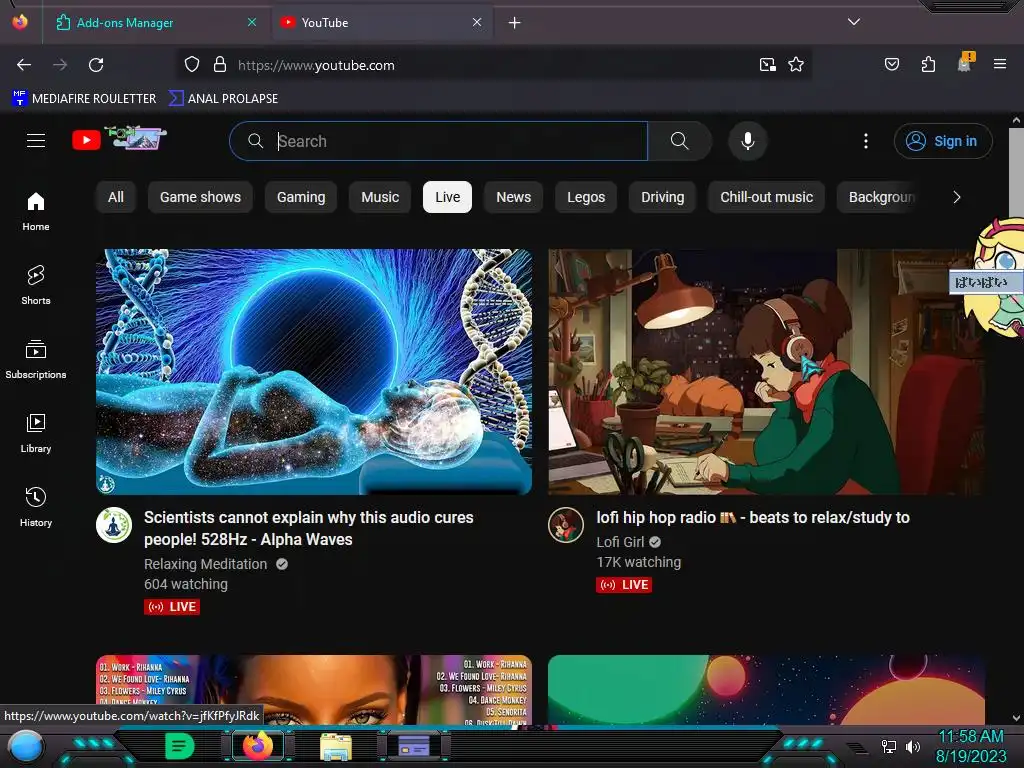Click the volume speaker tray icon
Viewport: 1024px width, 768px height.
pyautogui.click(x=913, y=746)
